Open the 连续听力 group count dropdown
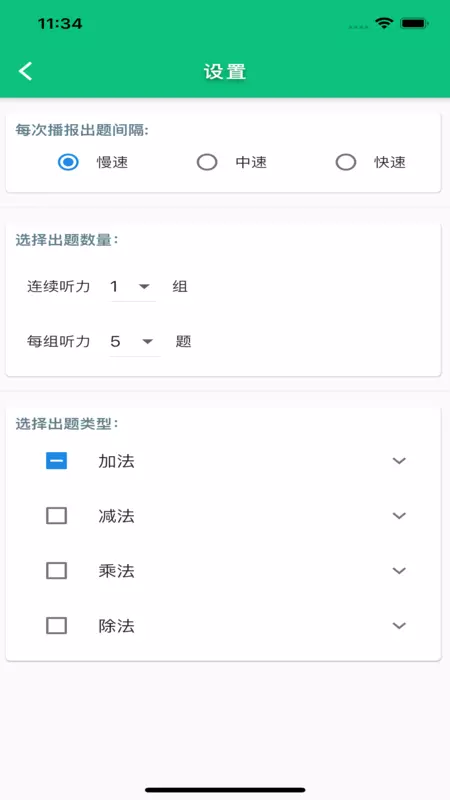This screenshot has width=450, height=800. 133,287
